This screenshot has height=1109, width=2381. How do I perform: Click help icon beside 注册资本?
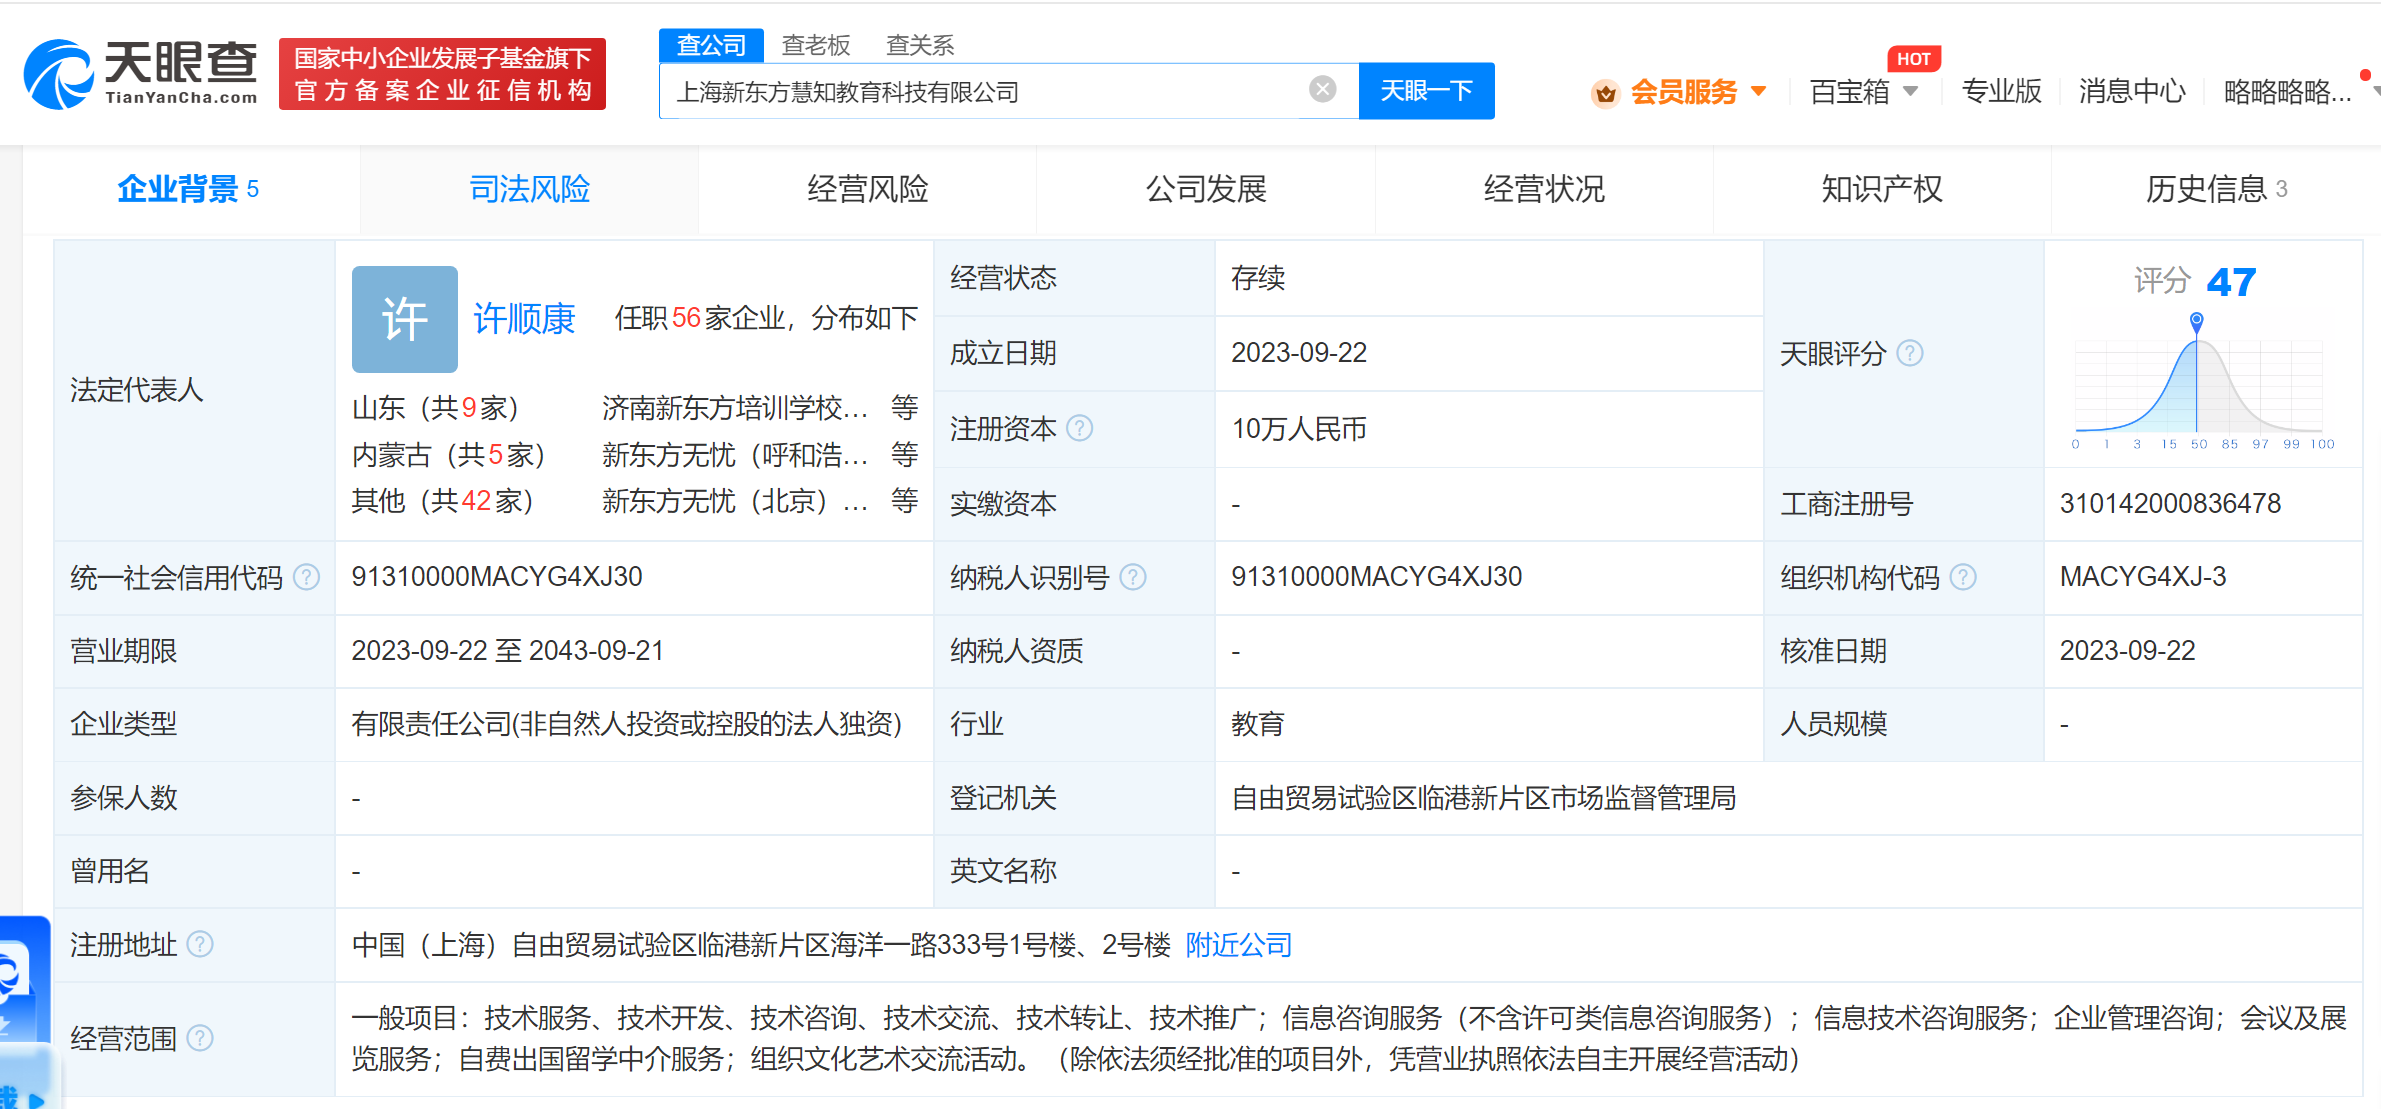coord(1079,428)
